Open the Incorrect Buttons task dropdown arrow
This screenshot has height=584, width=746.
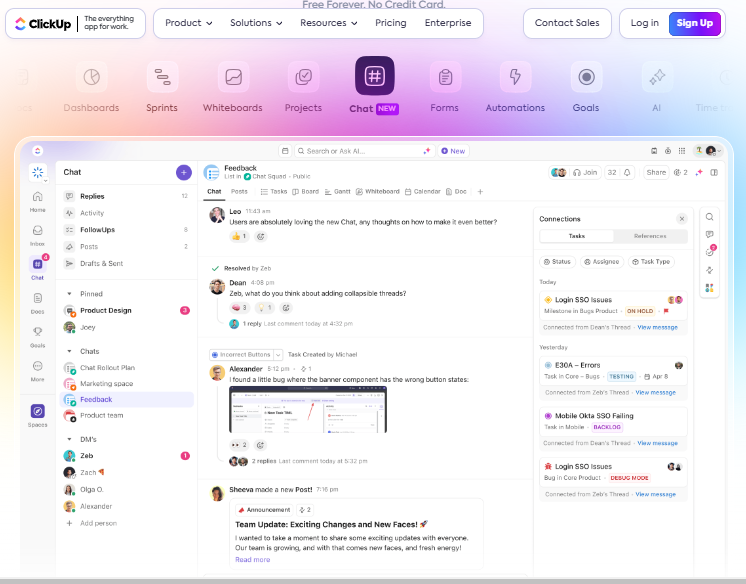tap(278, 355)
